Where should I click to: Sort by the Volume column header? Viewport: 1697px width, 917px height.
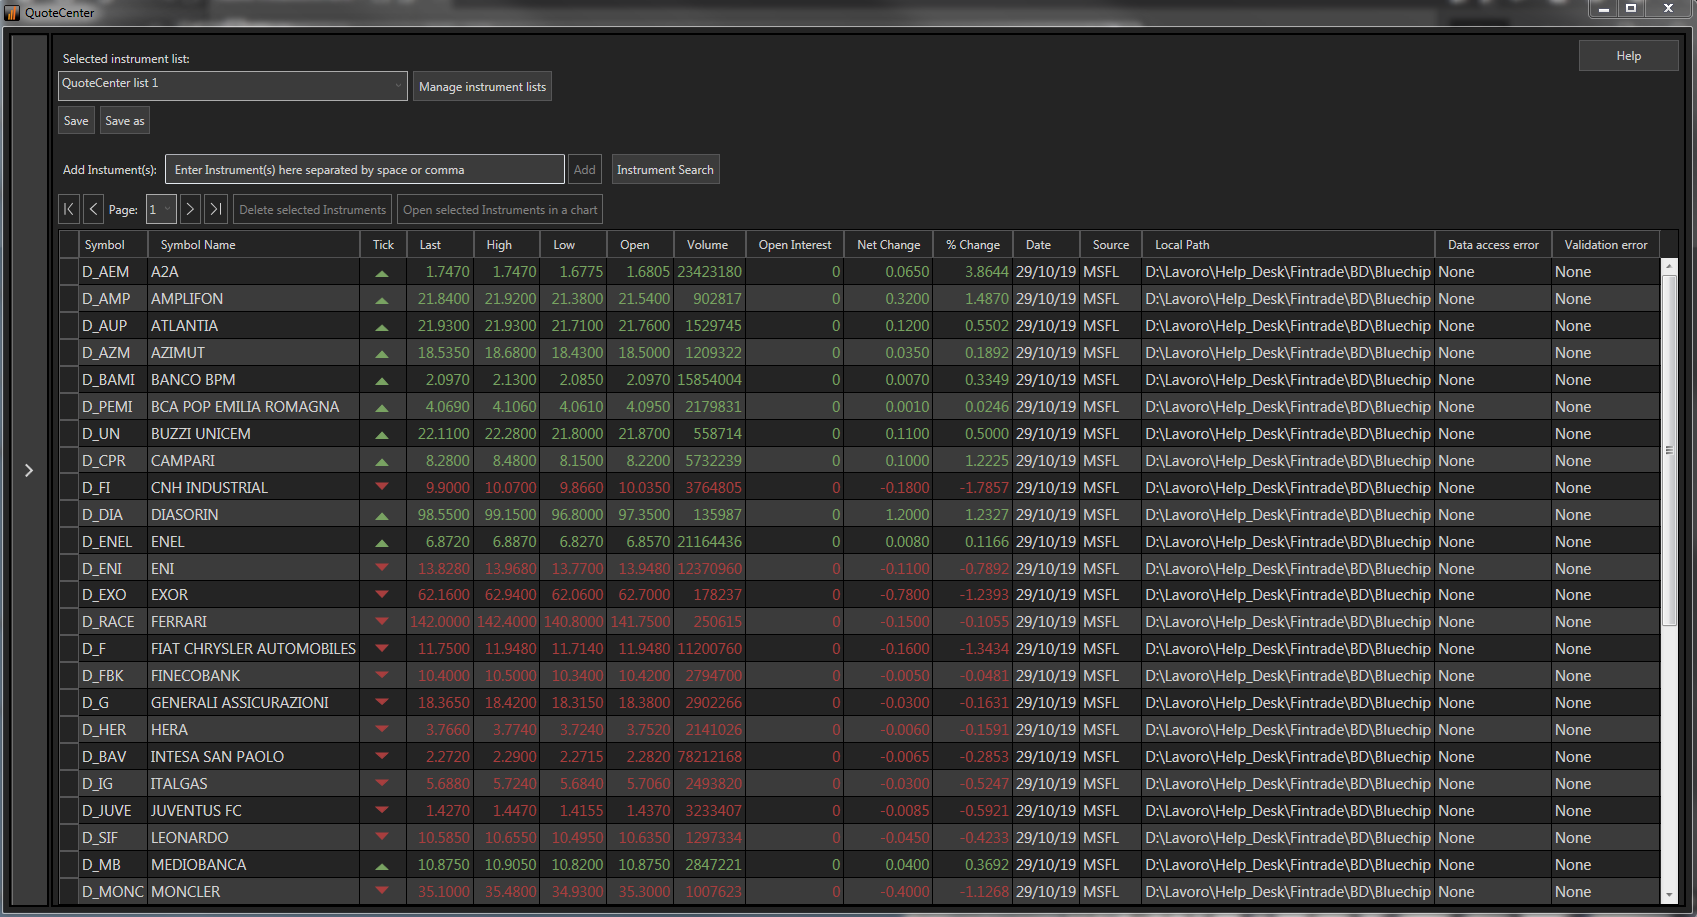tap(707, 245)
